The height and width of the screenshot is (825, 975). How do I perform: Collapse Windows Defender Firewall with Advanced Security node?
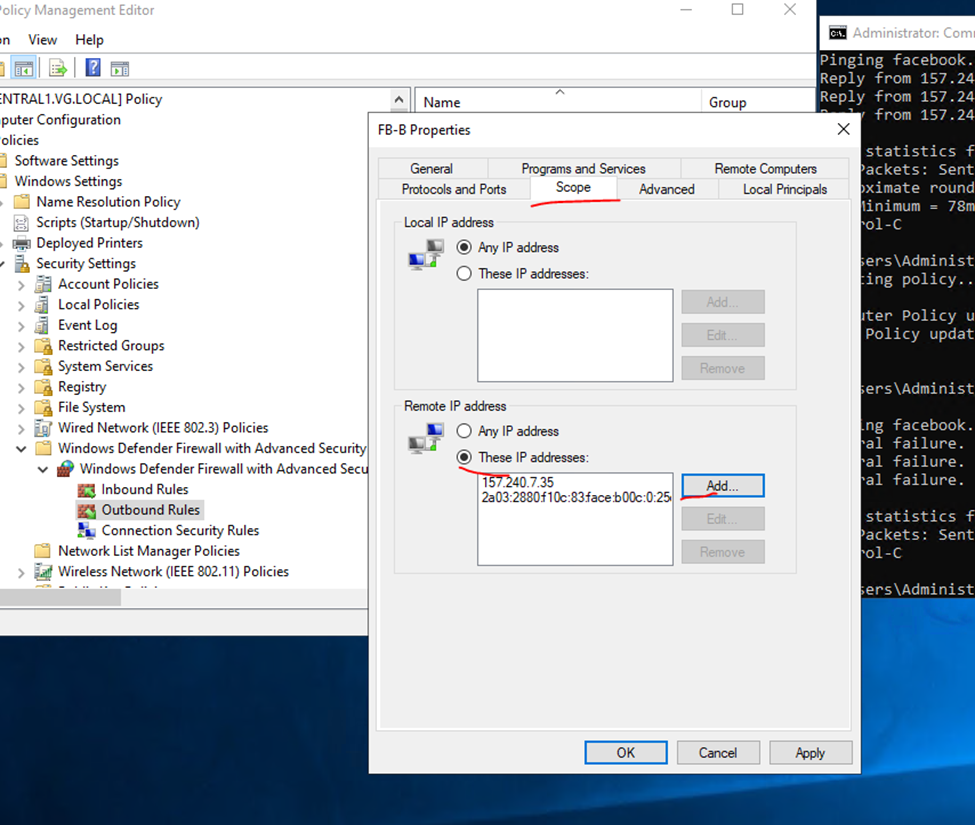click(21, 449)
